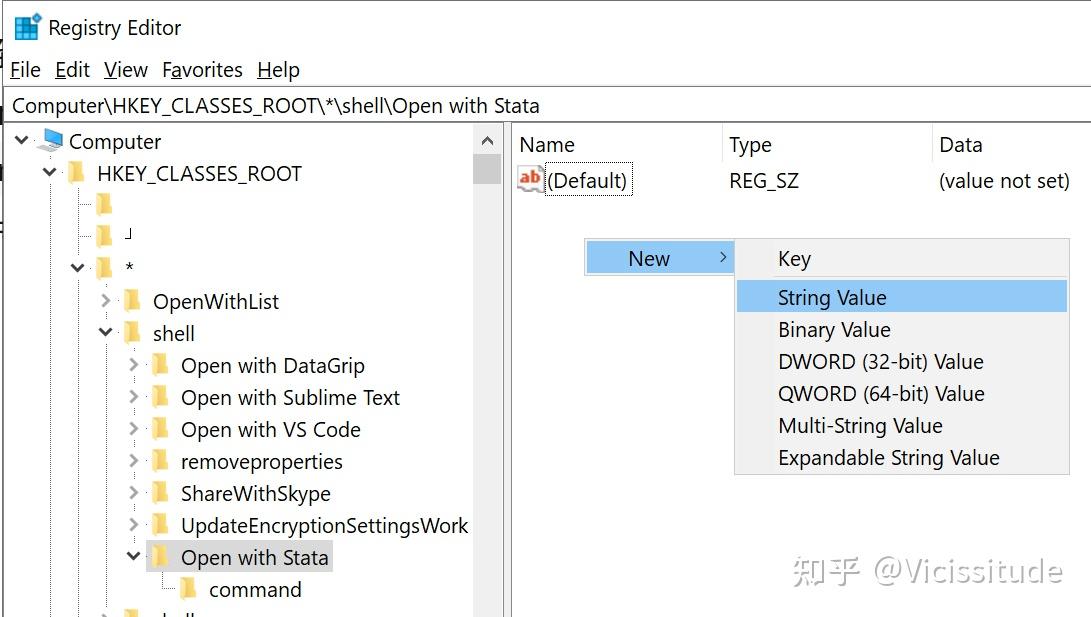Click the ShareWithSkype folder icon
Image resolution: width=1091 pixels, height=617 pixels.
coord(160,494)
